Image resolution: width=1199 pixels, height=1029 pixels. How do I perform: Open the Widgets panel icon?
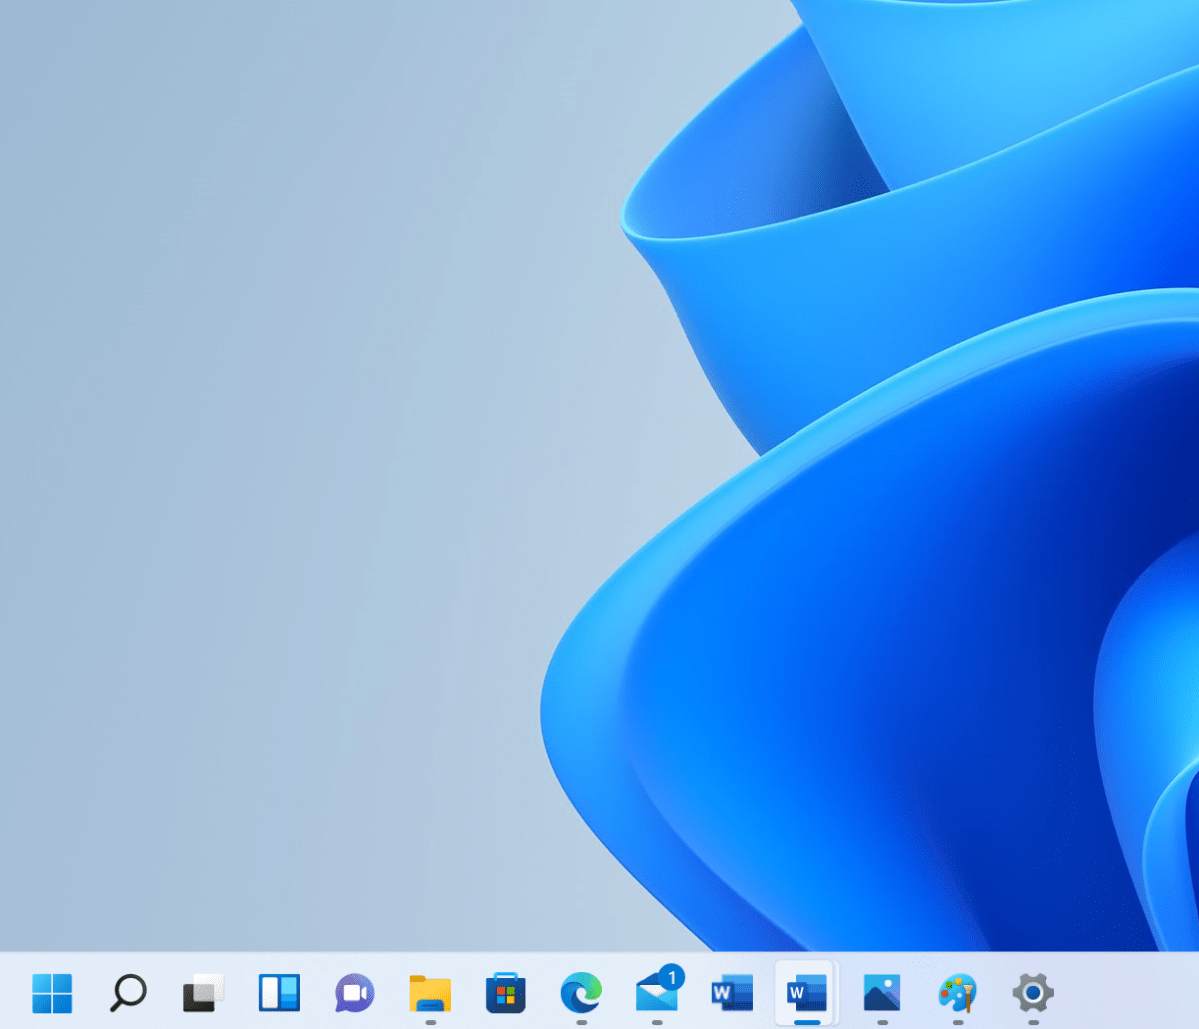(x=279, y=993)
